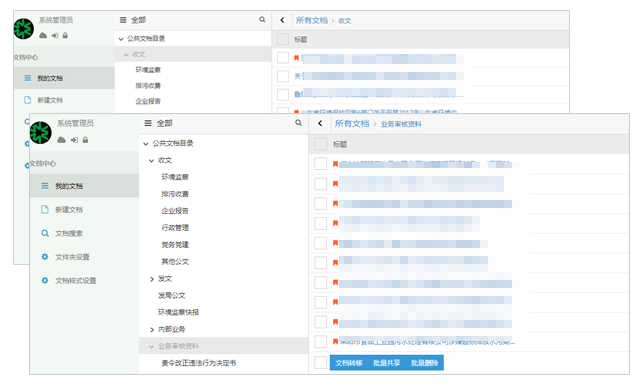Image resolution: width=640 pixels, height=388 pixels.
Task: Click the green avatar in the back window
Action: tap(23, 29)
